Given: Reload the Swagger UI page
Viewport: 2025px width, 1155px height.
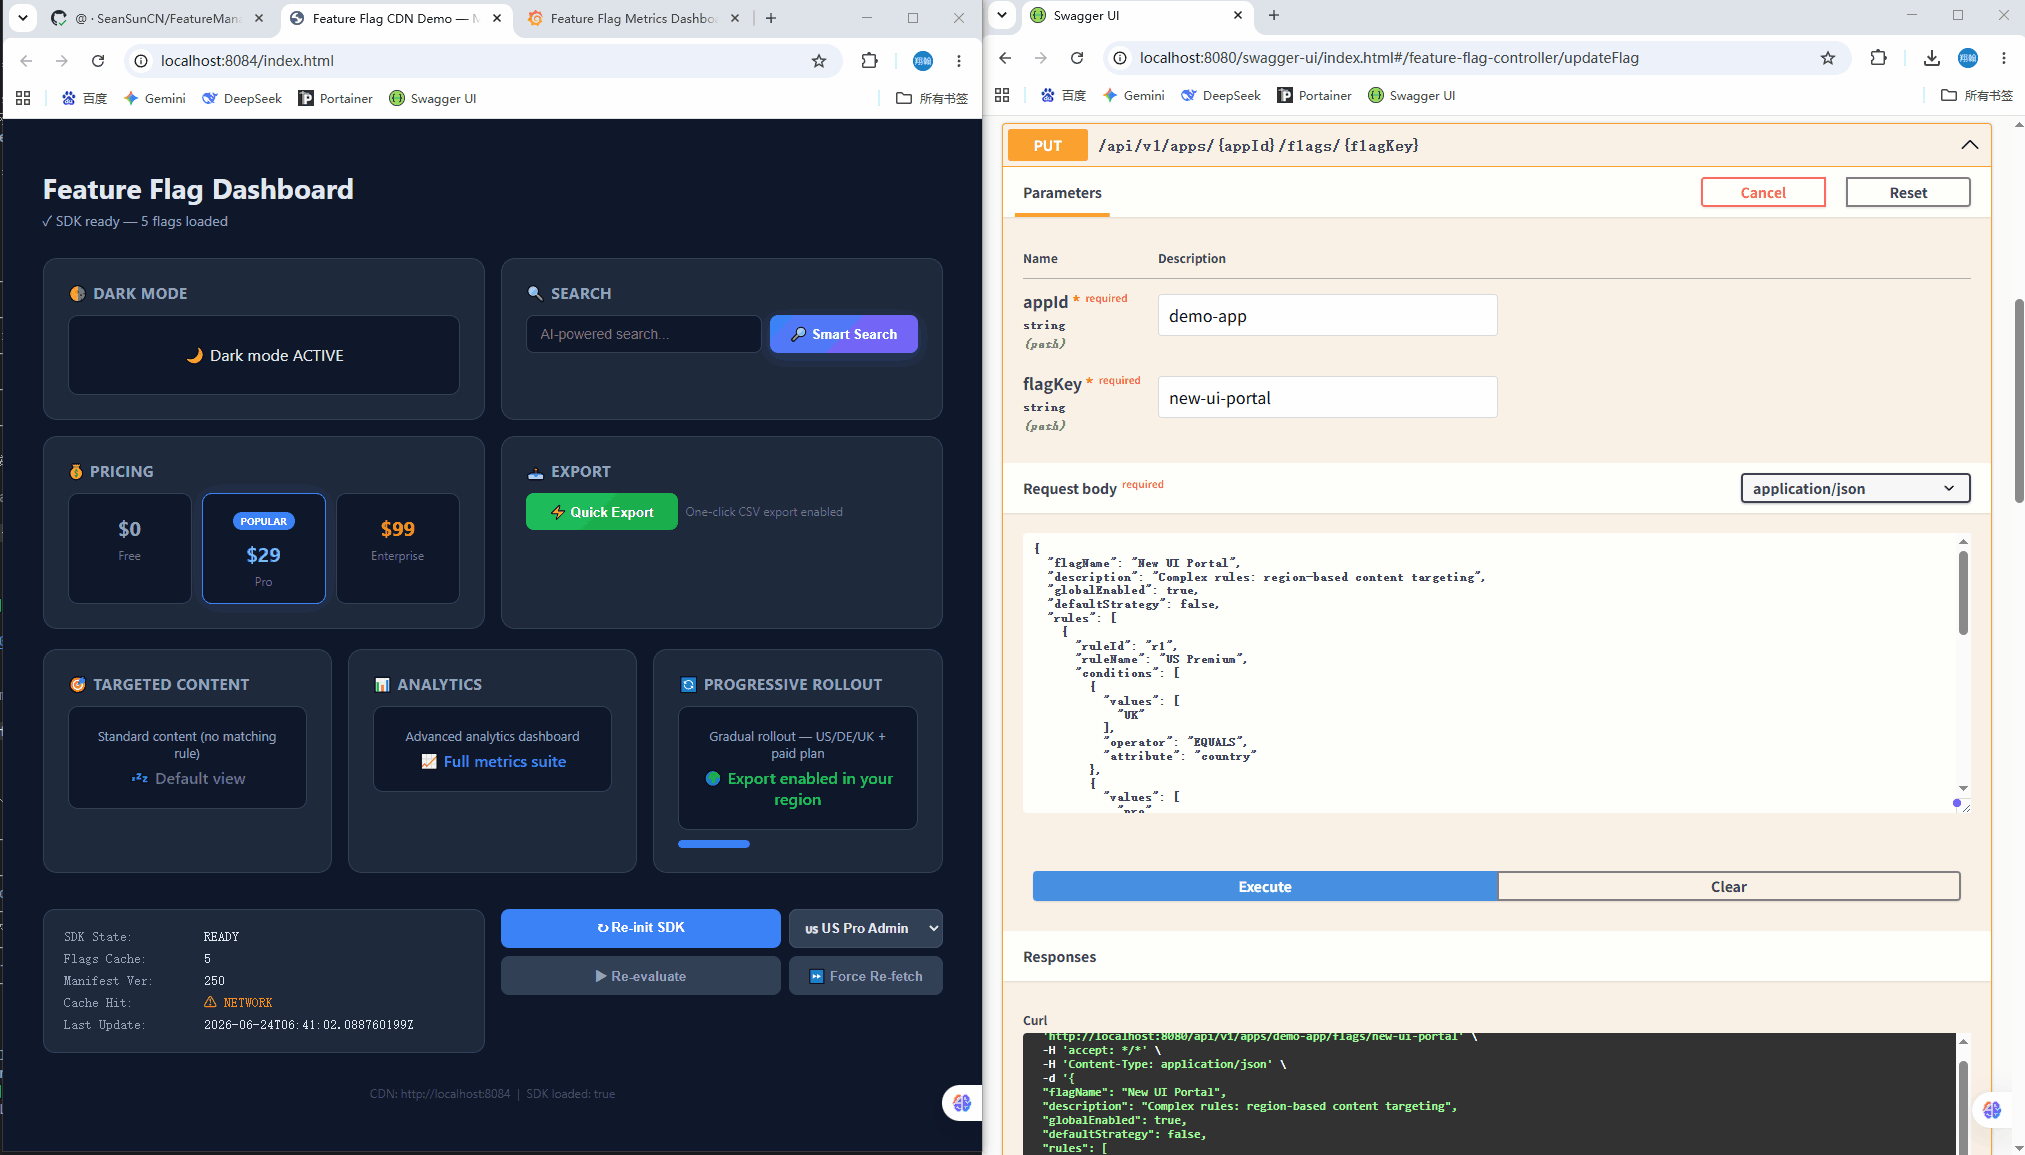Looking at the screenshot, I should (1077, 58).
